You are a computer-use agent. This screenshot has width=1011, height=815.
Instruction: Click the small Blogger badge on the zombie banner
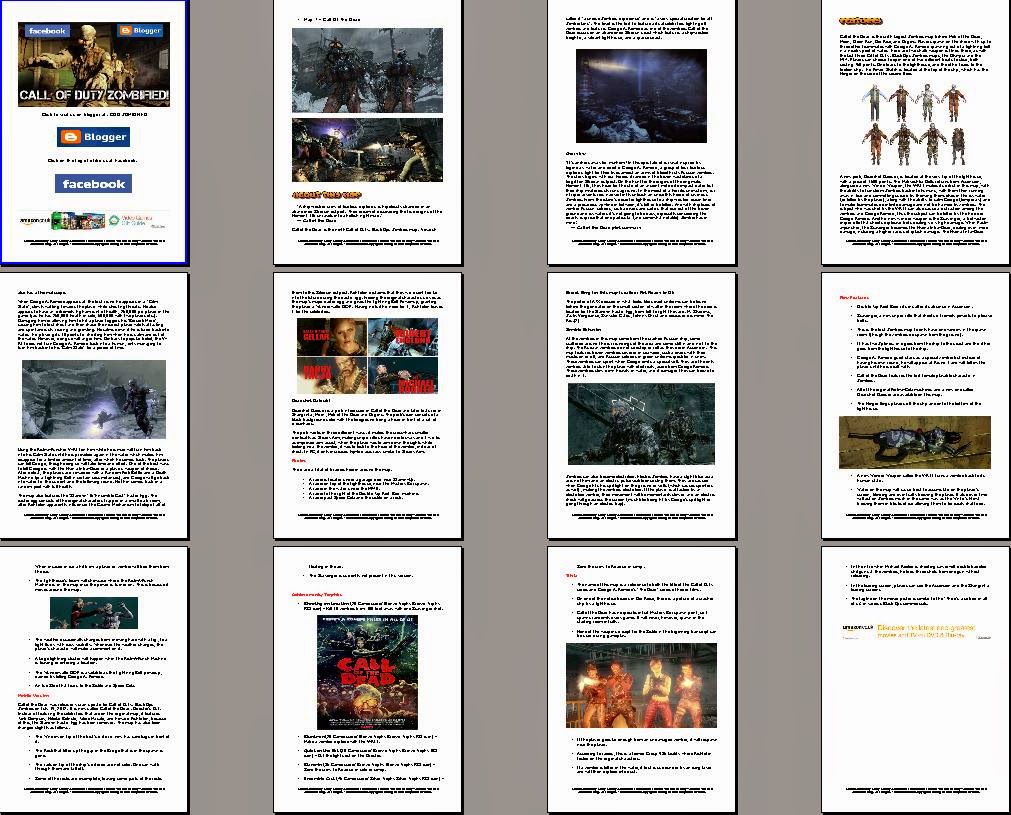(141, 30)
